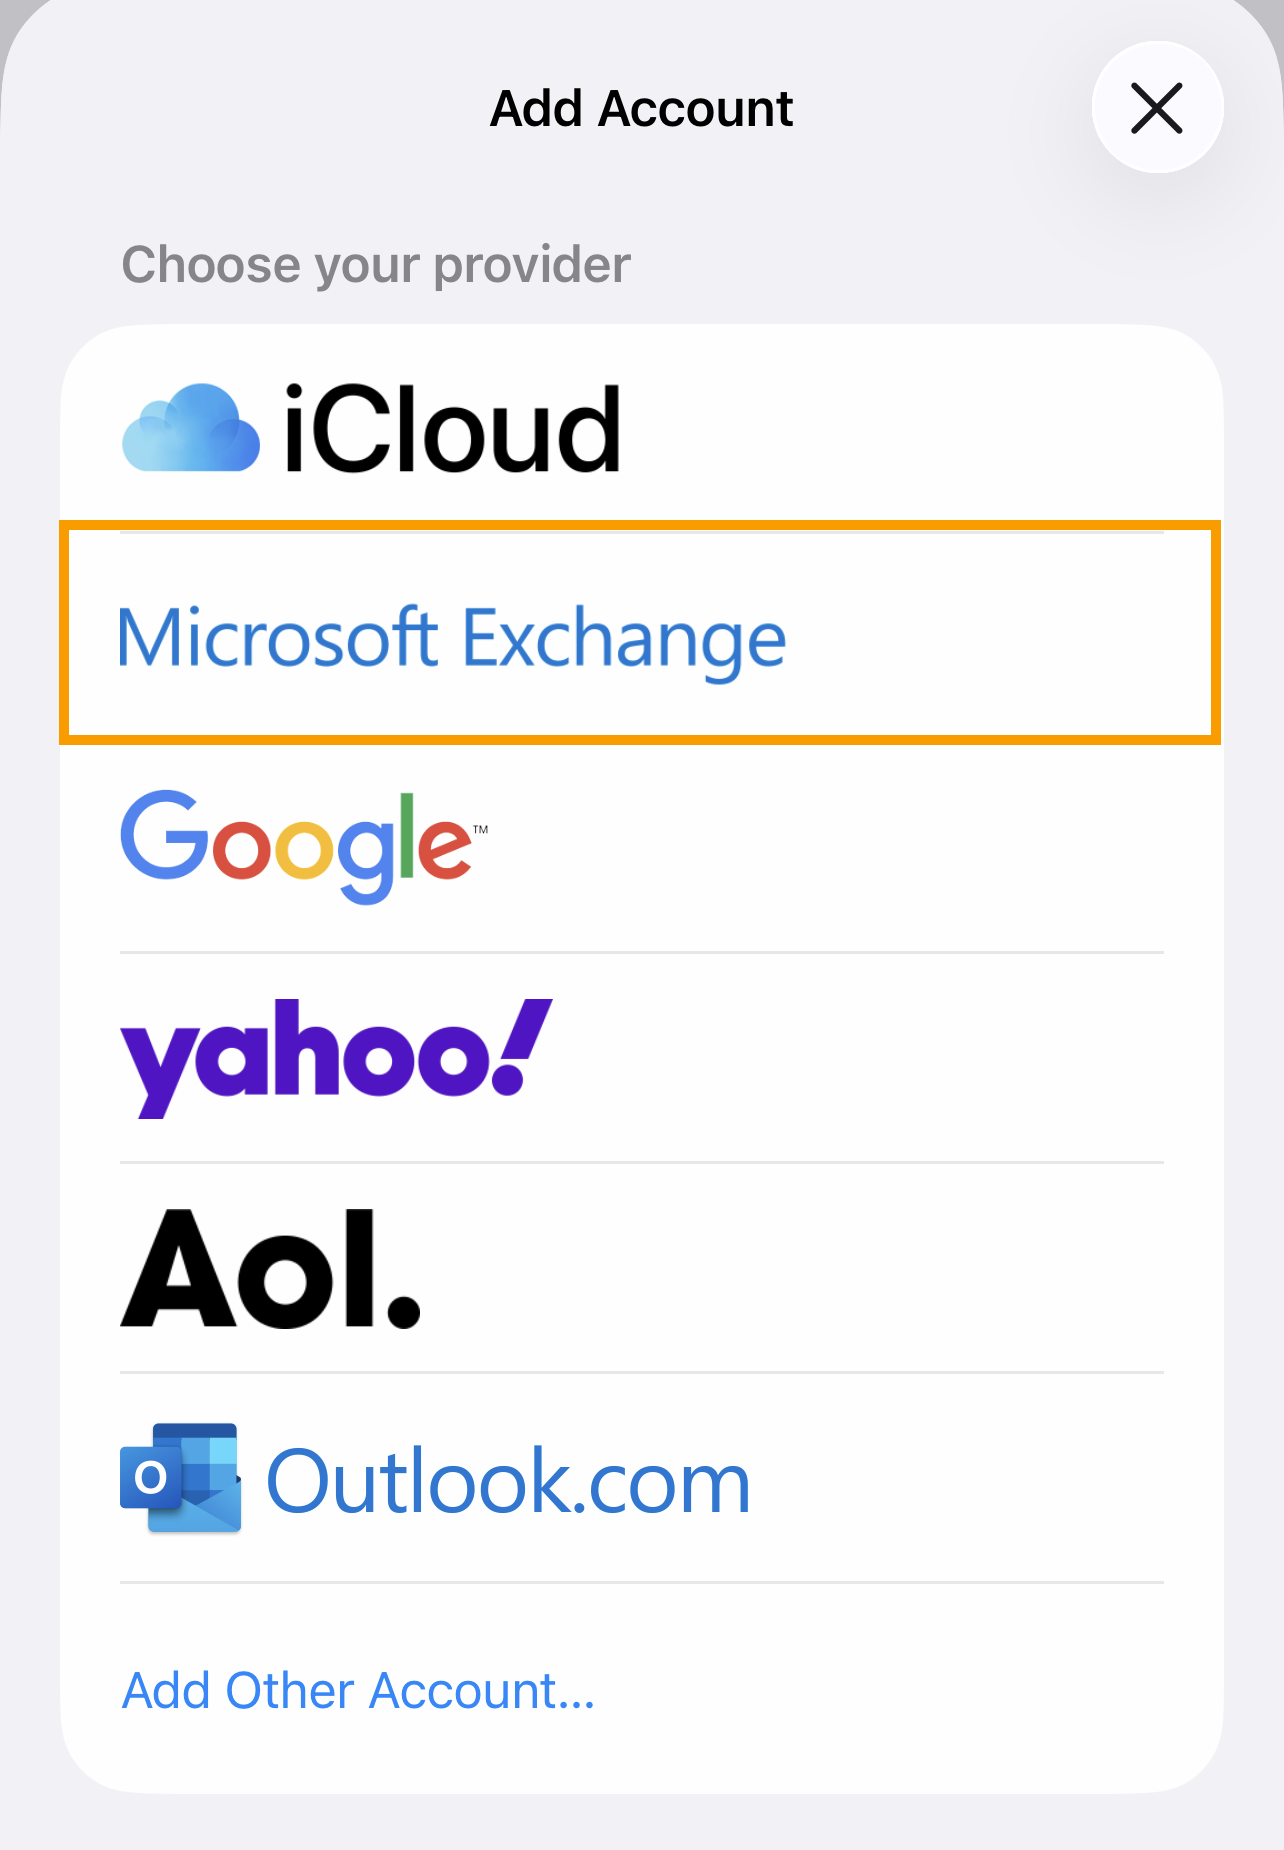Click the period dot in Aol logo
The image size is (1284, 1850).
(x=403, y=1309)
